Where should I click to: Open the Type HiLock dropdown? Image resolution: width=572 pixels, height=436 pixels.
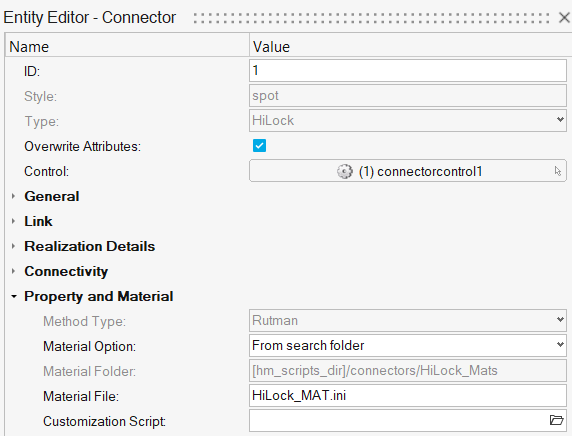(407, 120)
